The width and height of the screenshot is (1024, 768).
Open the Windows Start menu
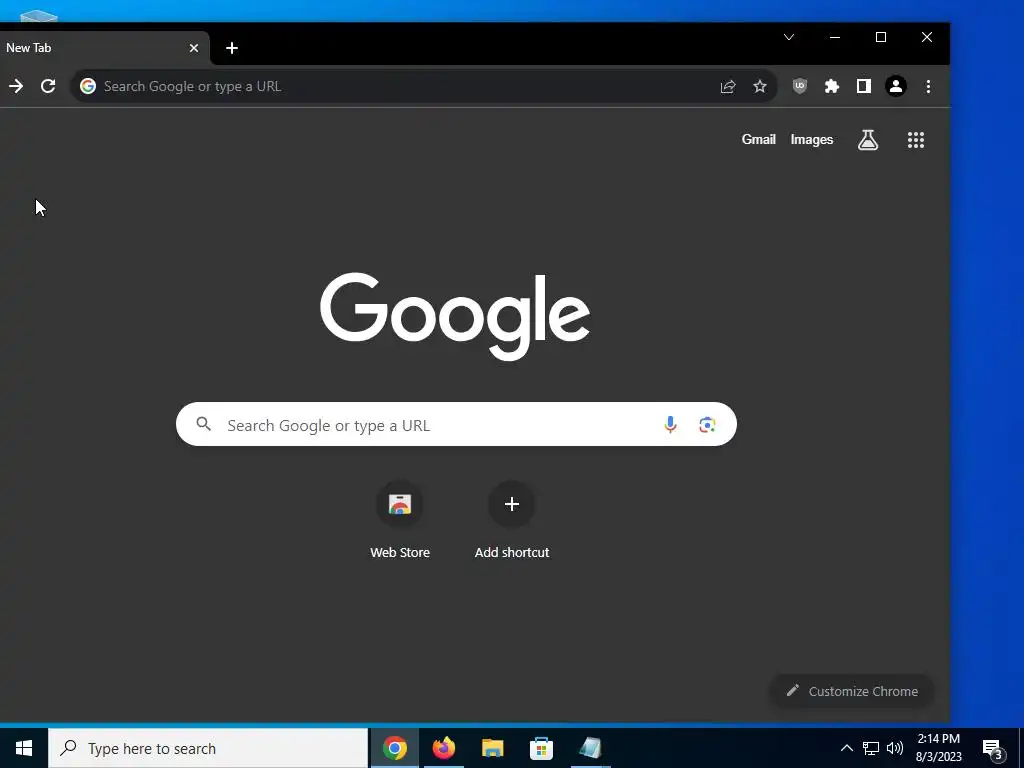tap(24, 748)
